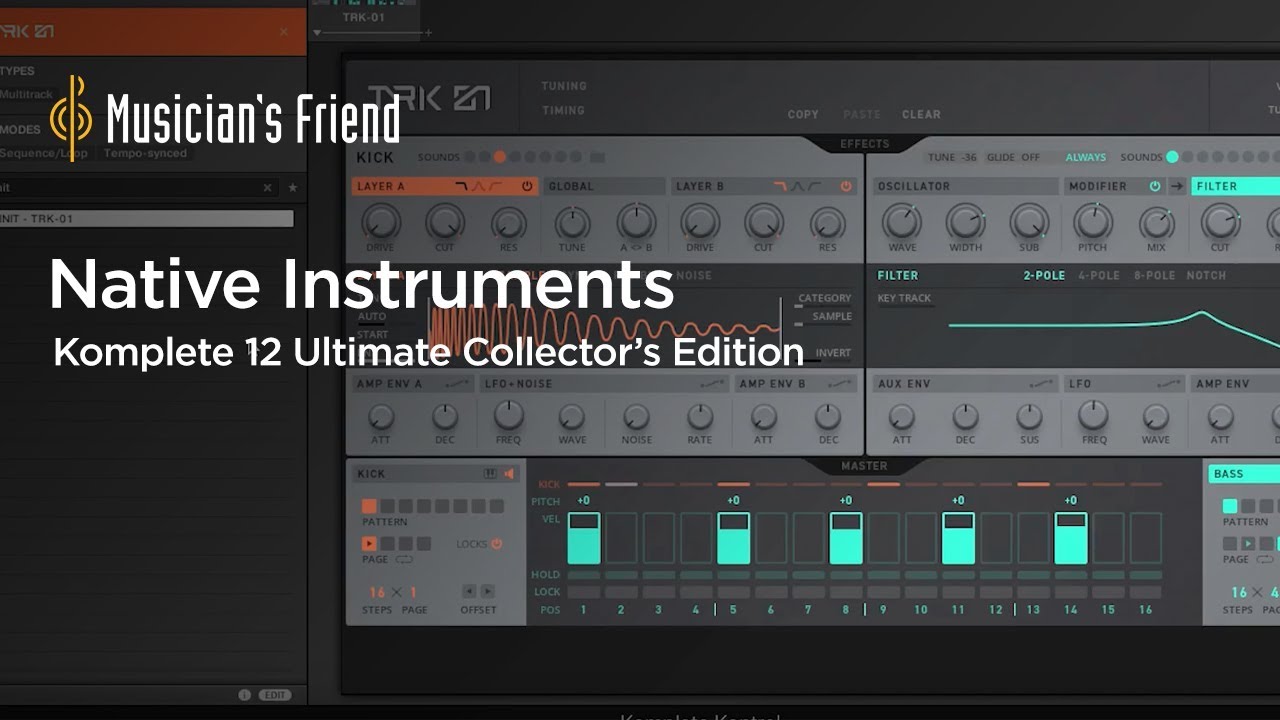This screenshot has height=720, width=1280.
Task: Select the first Kick page play square
Action: [369, 544]
